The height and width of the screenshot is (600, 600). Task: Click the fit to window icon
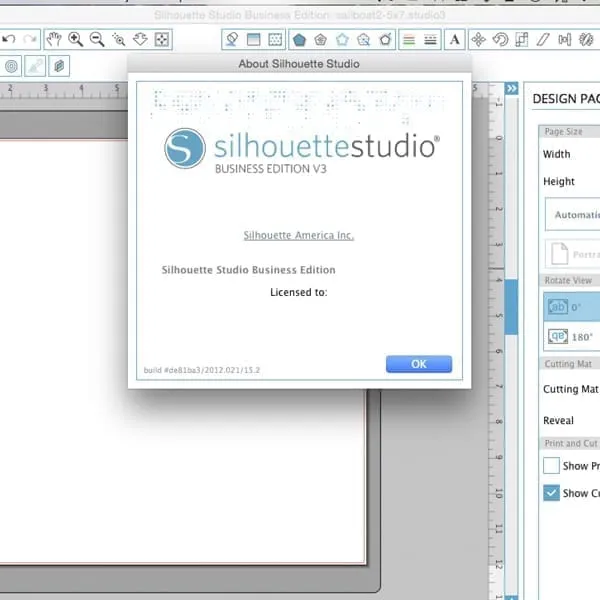click(x=163, y=39)
